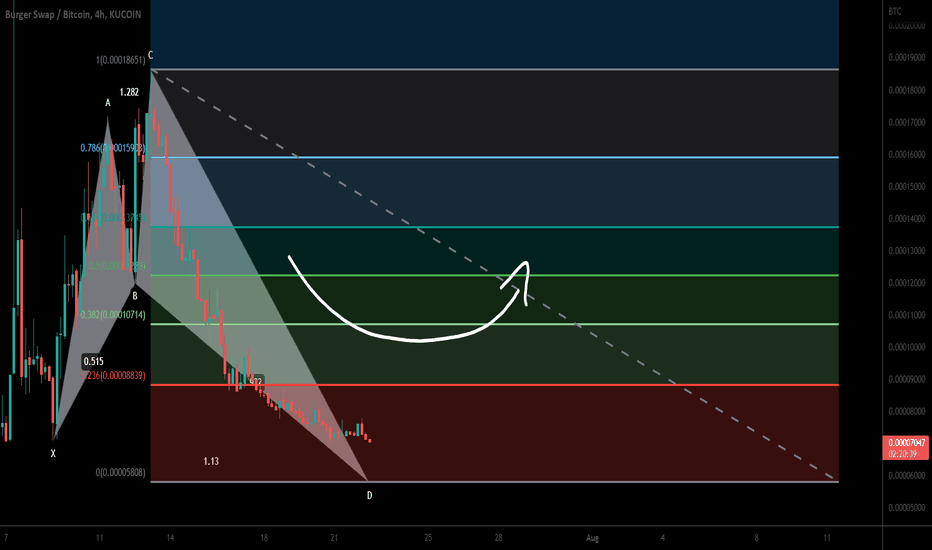
Task: Click pattern point label C
Action: (150, 55)
